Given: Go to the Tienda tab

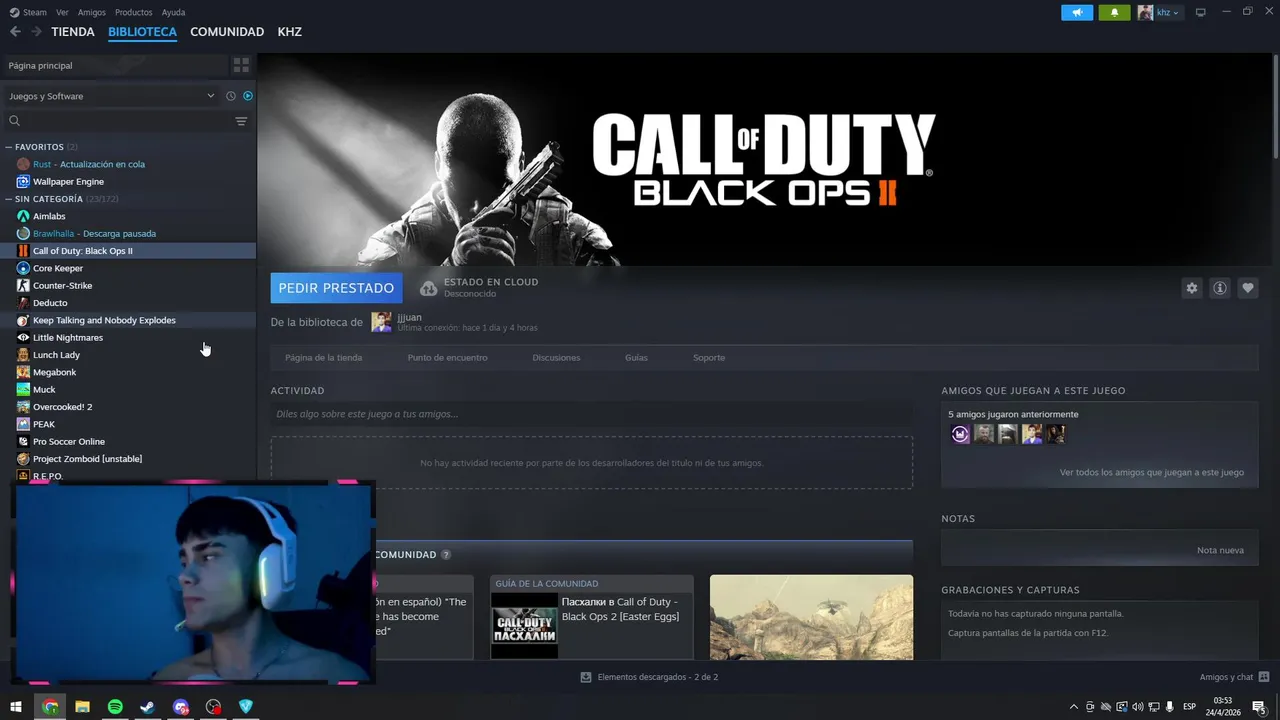Looking at the screenshot, I should [x=73, y=32].
